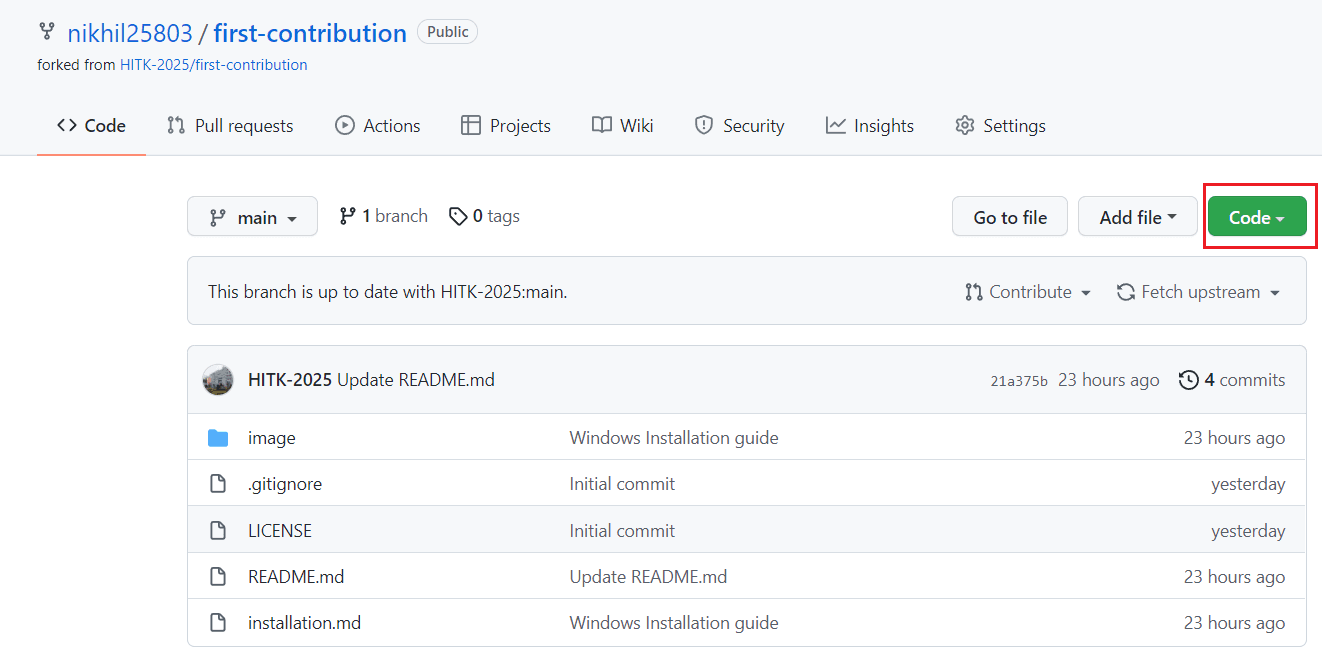Click the tag icon next to 0 tags

point(458,216)
